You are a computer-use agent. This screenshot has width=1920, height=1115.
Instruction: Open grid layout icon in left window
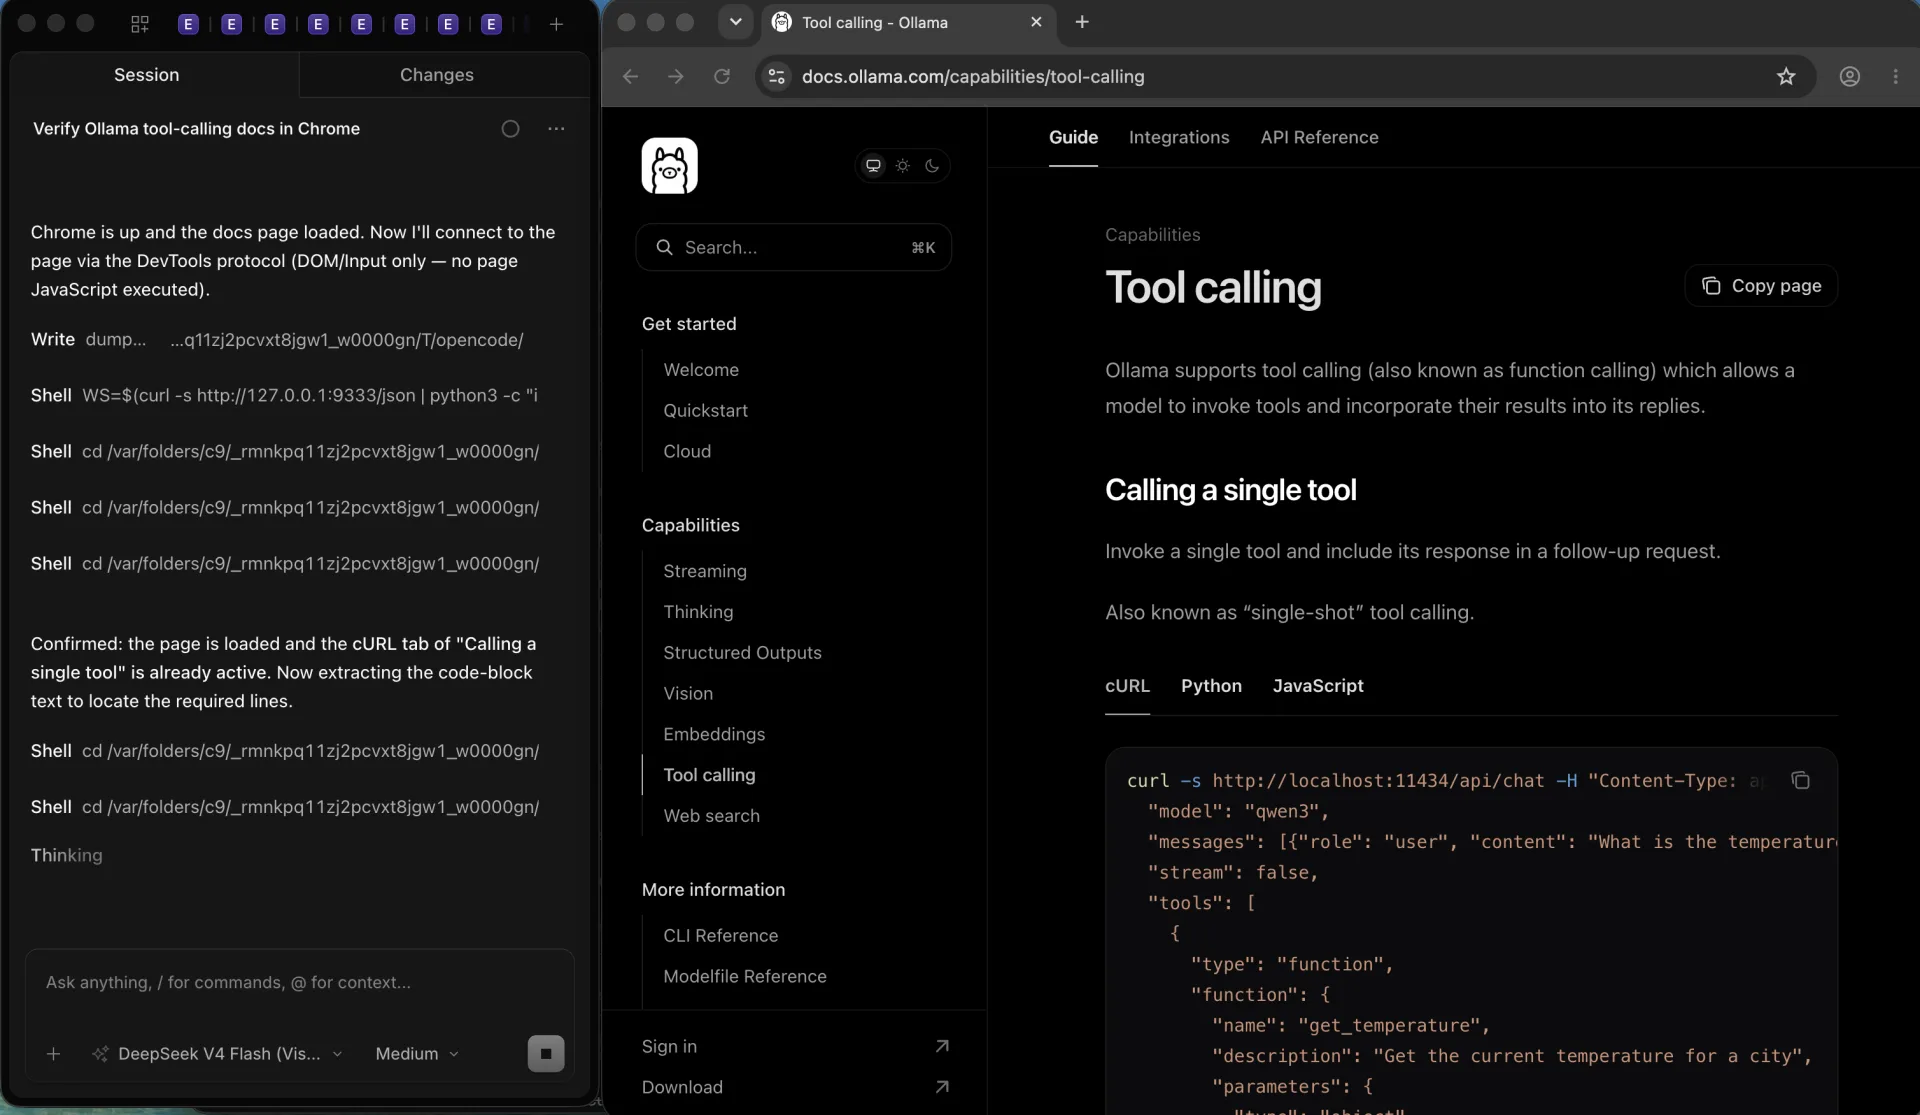(x=140, y=24)
